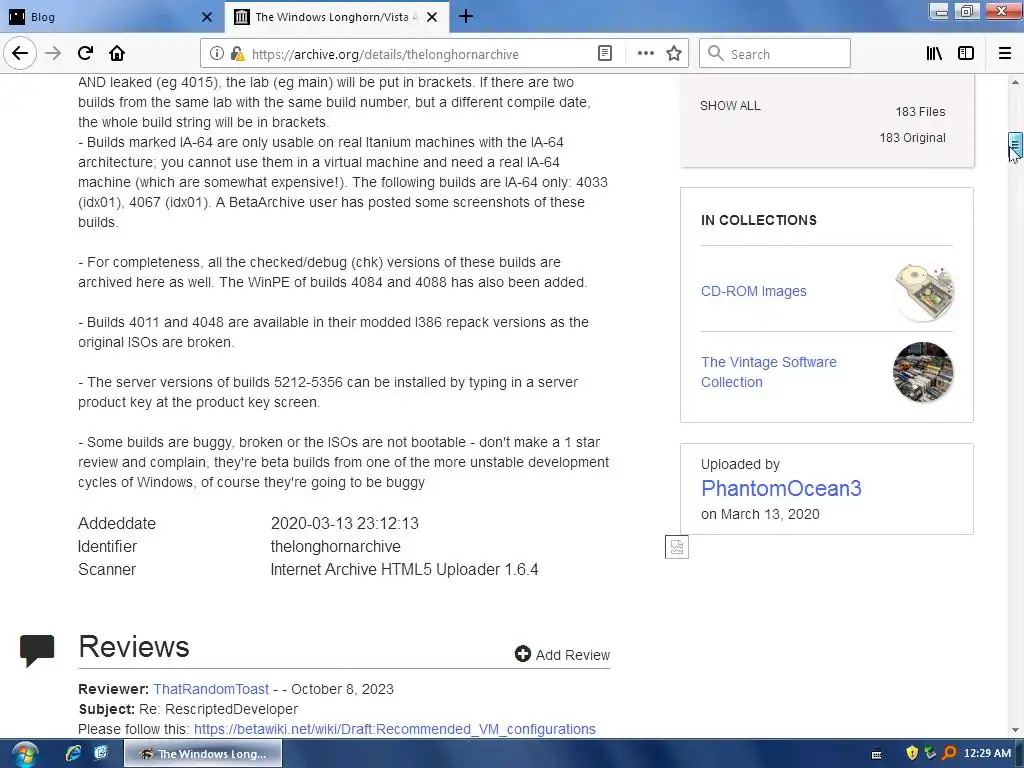Open the 183 Files link
1024x768 pixels.
pyautogui.click(x=920, y=112)
